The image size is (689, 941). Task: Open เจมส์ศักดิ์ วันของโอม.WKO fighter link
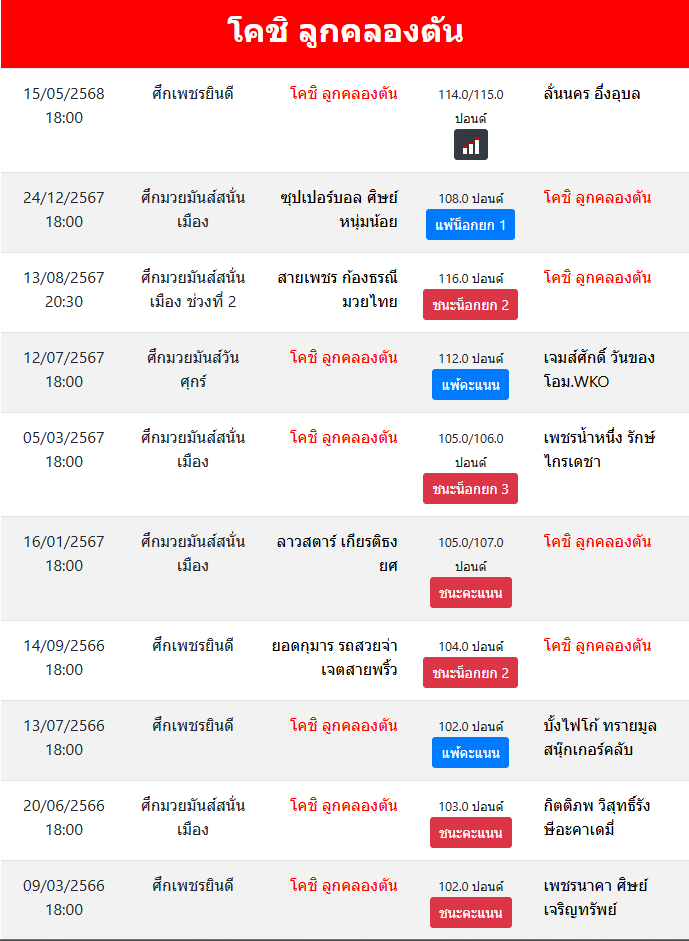coord(599,370)
